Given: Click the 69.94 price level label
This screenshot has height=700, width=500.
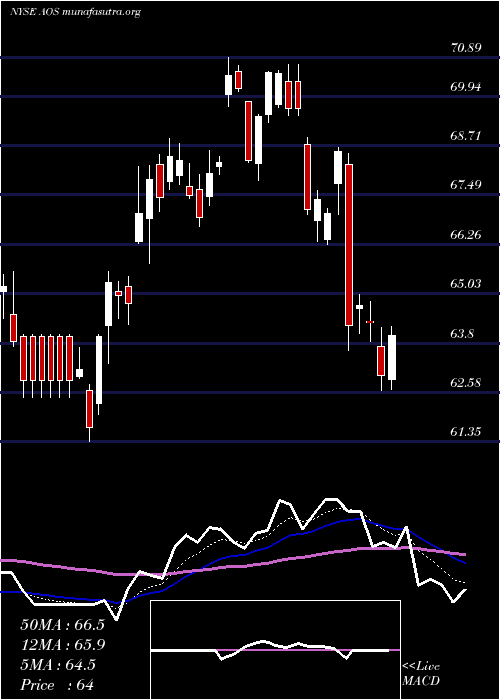Looking at the screenshot, I should (466, 87).
